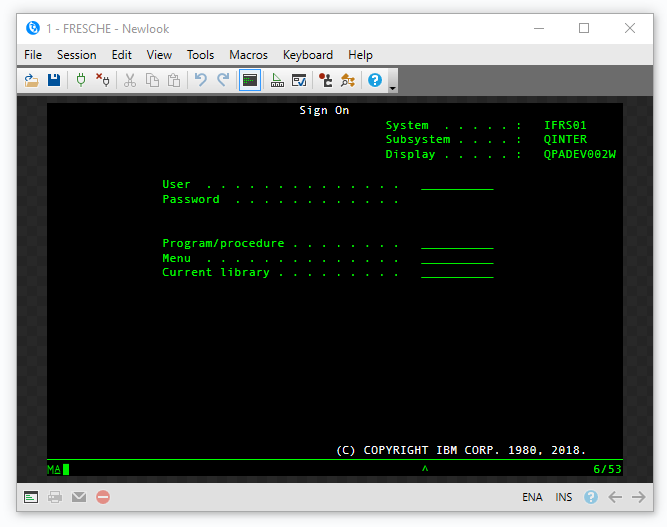The height and width of the screenshot is (527, 667).
Task: Click the orange inspect/identify tool icon
Action: click(x=348, y=80)
